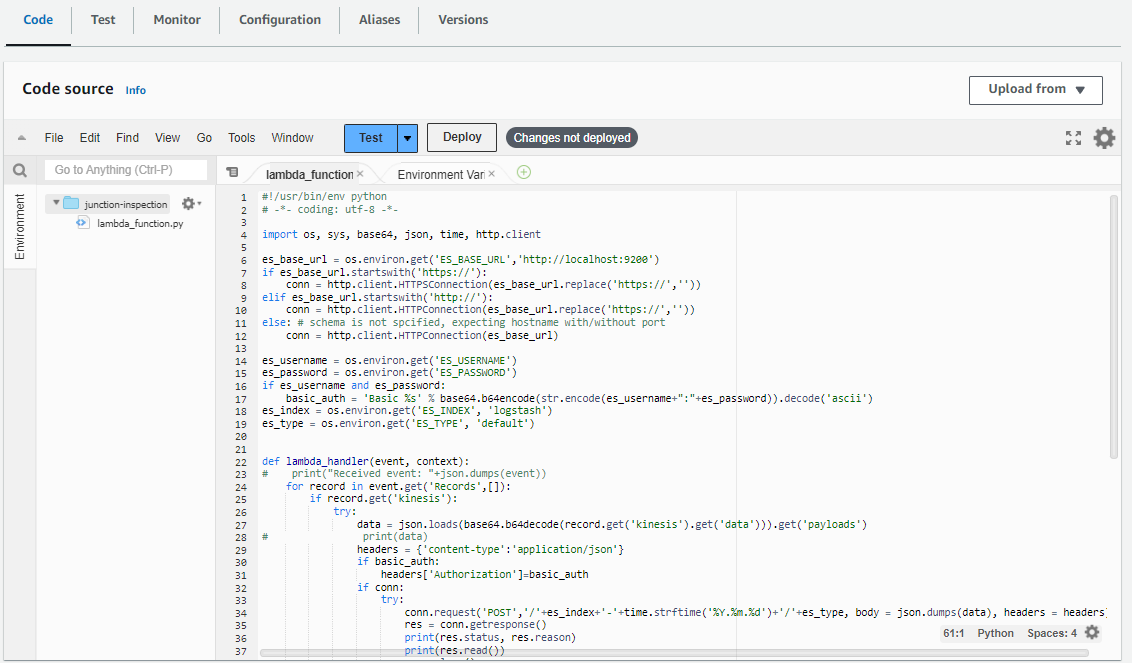Open editor preferences gear icon
This screenshot has width=1132, height=663.
tap(1104, 138)
